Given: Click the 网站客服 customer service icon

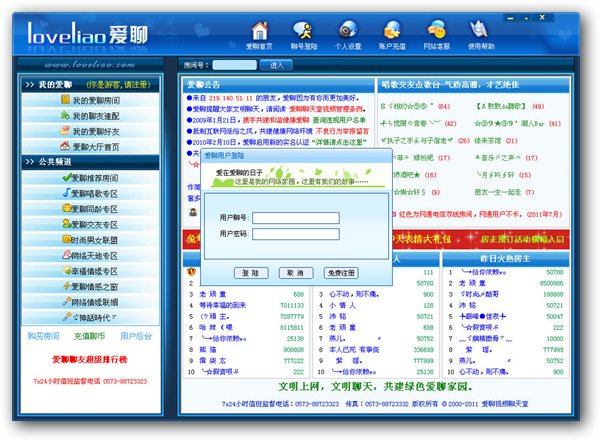Looking at the screenshot, I should (436, 36).
